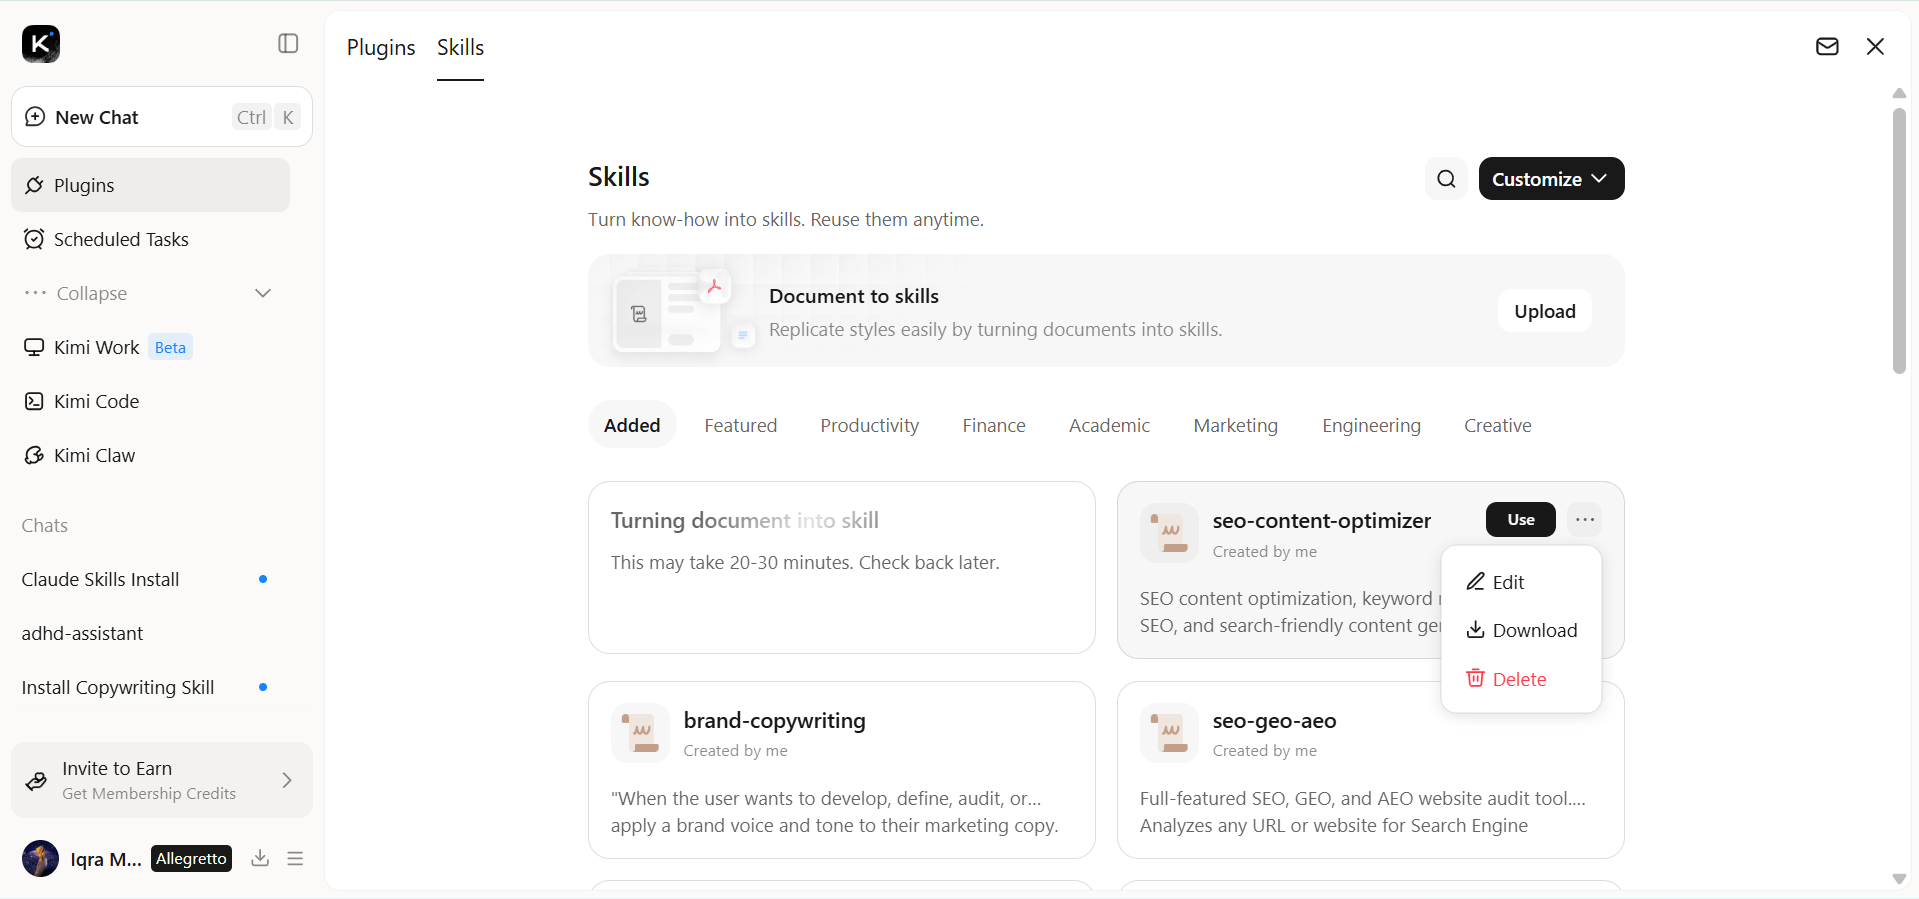Viewport: 1919px width, 899px height.
Task: Click the seo-content-optimizer skill icon
Action: tap(1169, 533)
